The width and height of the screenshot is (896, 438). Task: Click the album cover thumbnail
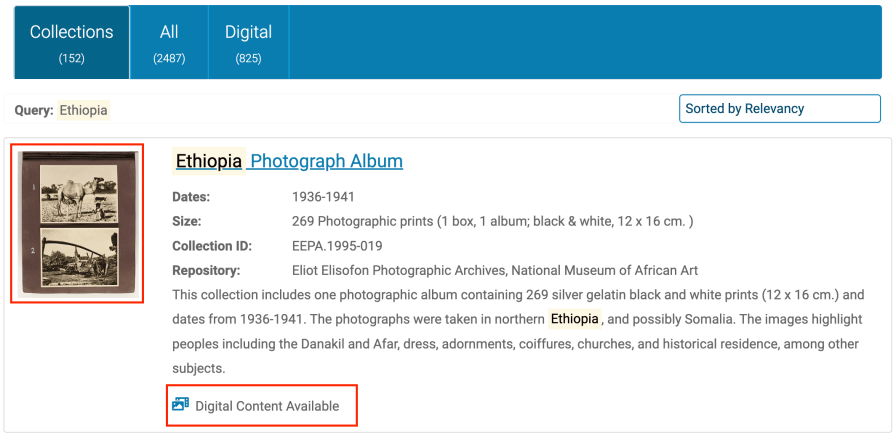[x=77, y=223]
